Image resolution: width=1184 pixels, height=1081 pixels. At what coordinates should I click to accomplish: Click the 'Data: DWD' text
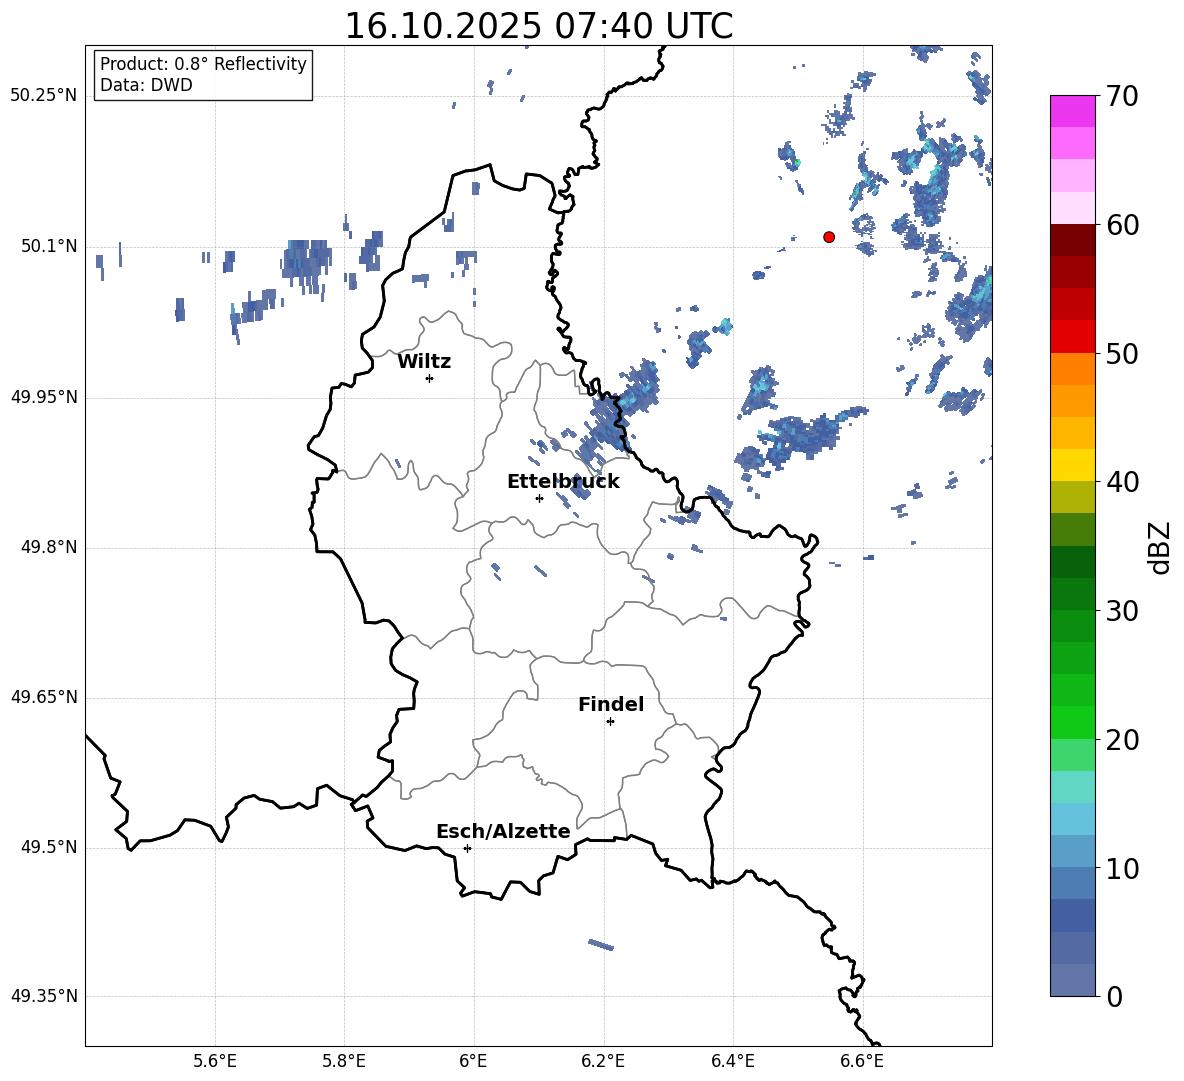tap(146, 85)
